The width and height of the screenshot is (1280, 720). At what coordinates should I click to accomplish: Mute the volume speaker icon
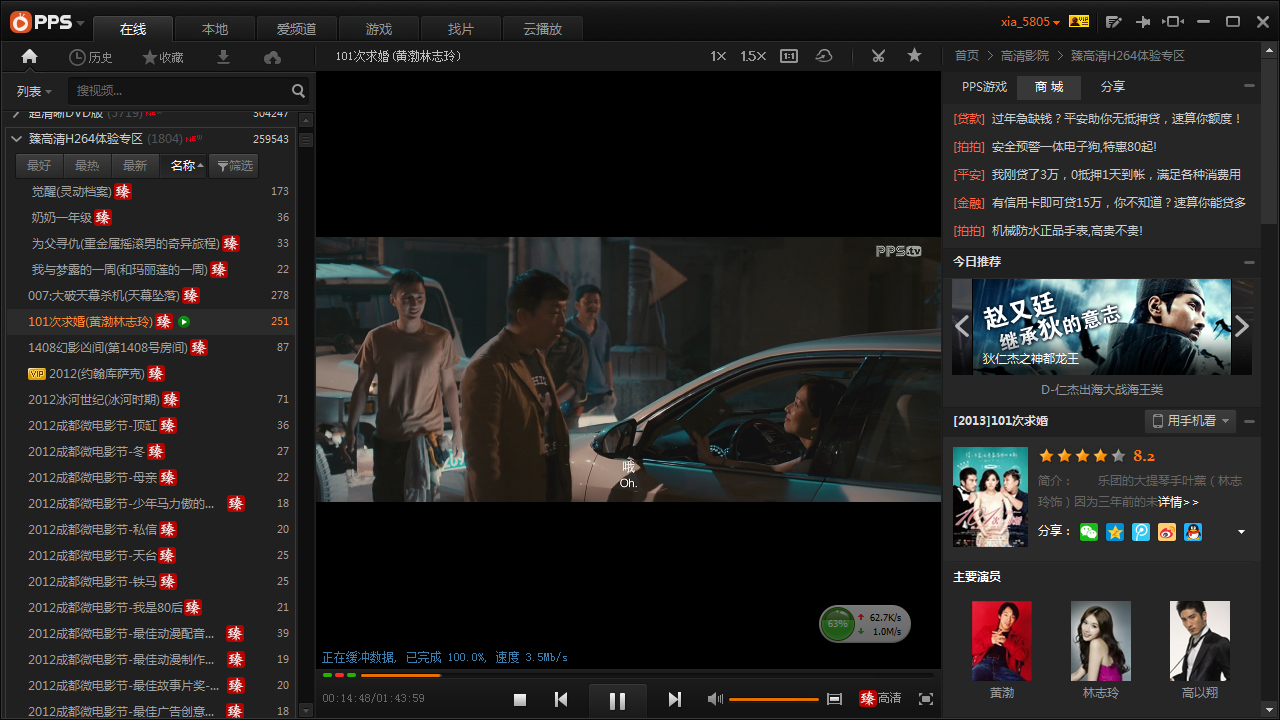click(715, 699)
